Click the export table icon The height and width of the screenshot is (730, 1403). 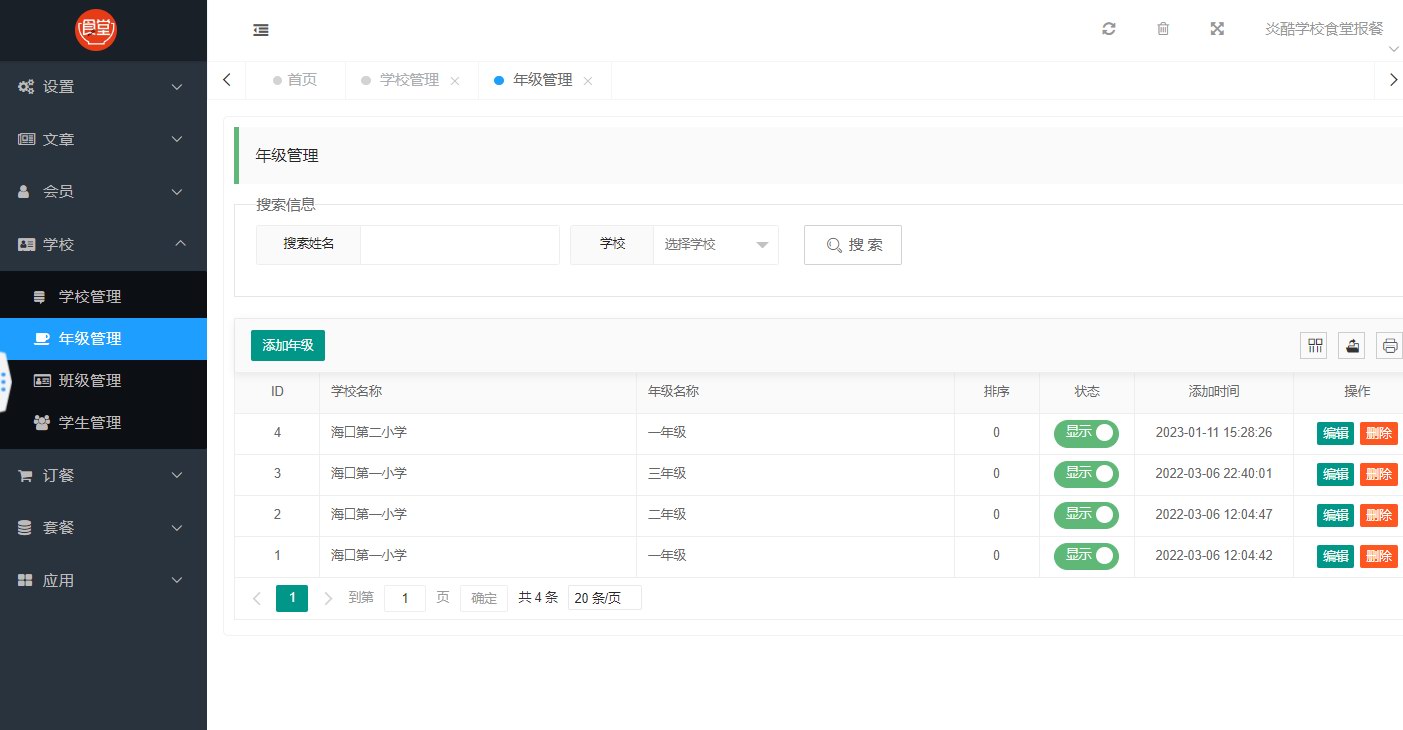pos(1352,346)
